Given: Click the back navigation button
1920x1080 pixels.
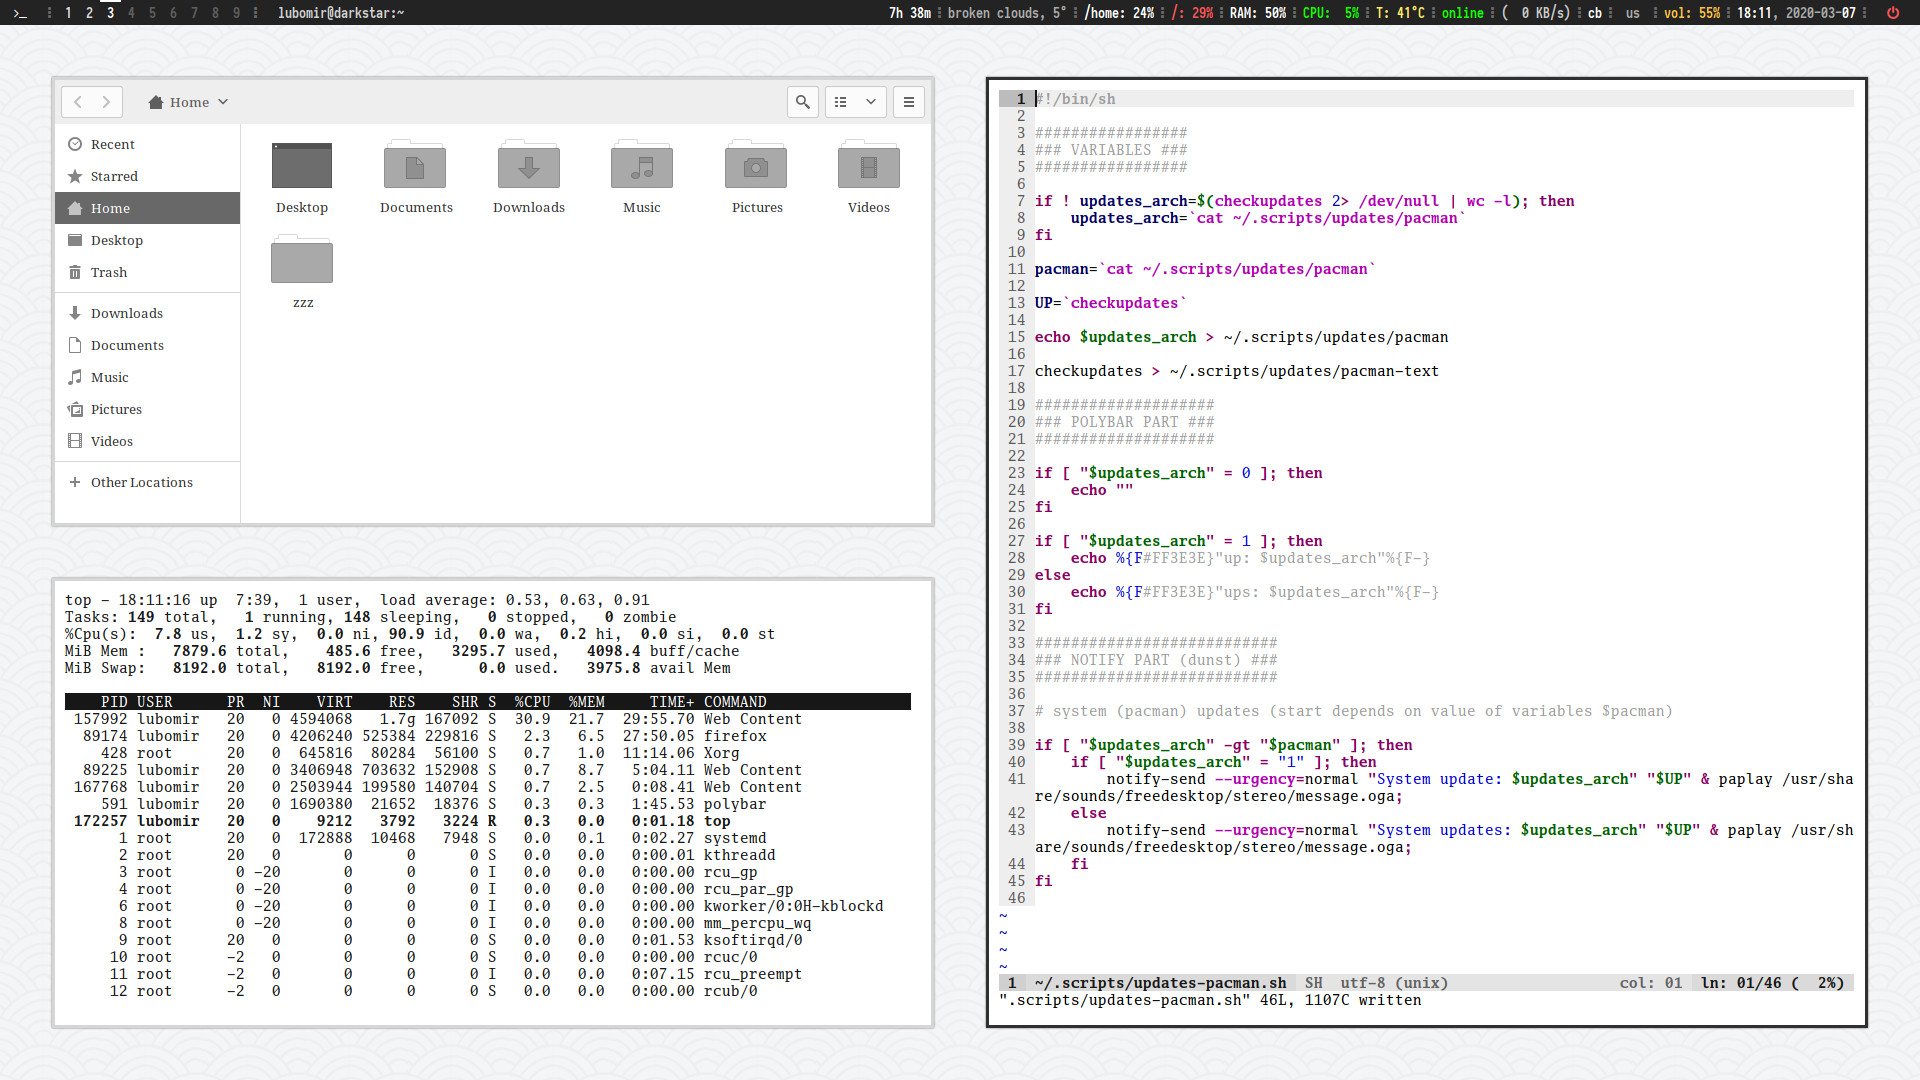Looking at the screenshot, I should coord(78,102).
